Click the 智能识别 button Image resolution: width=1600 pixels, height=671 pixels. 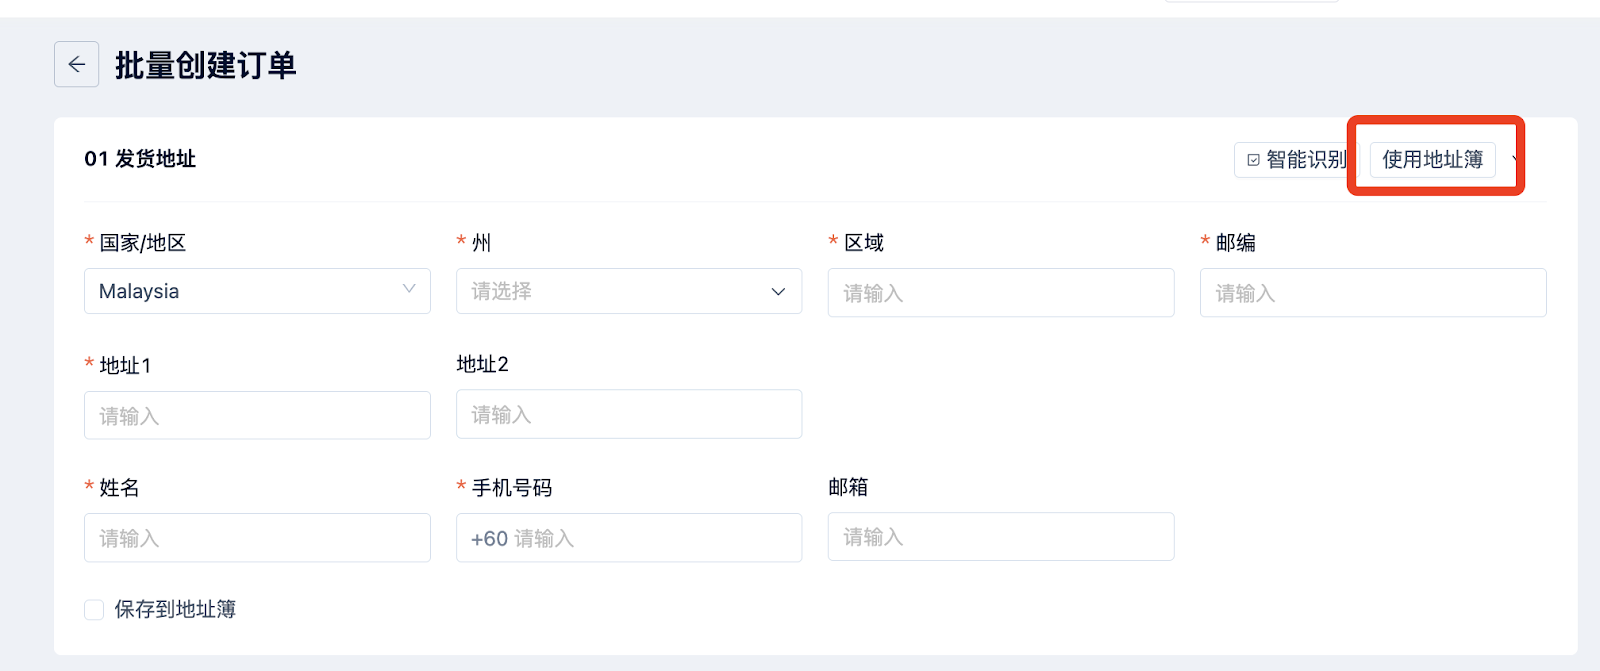click(1296, 160)
